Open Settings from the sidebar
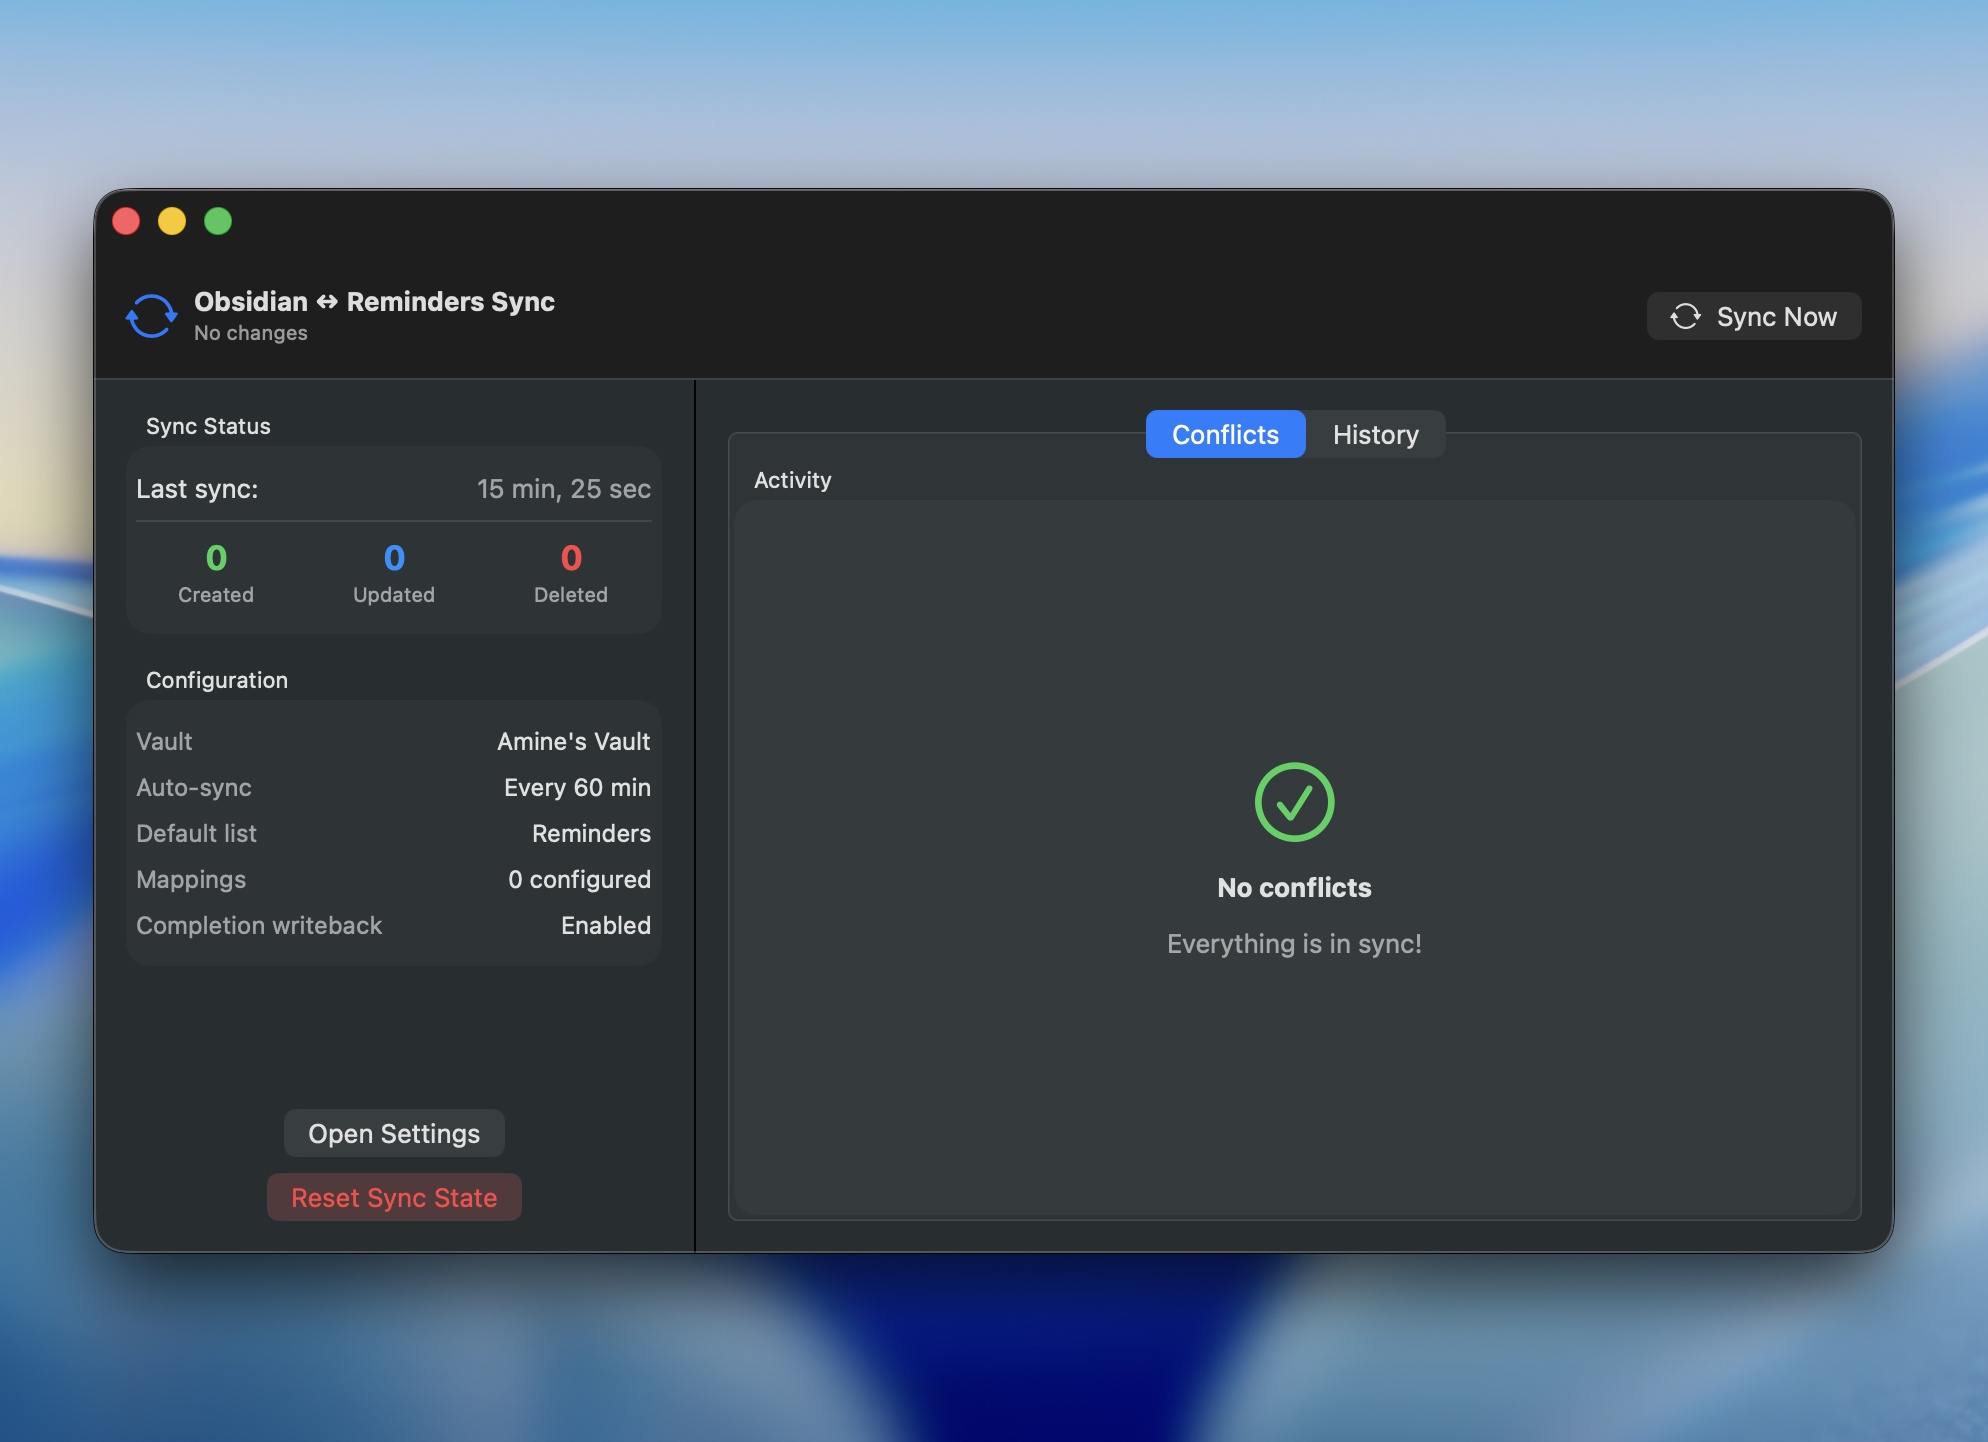The height and width of the screenshot is (1442, 1988). pos(394,1133)
